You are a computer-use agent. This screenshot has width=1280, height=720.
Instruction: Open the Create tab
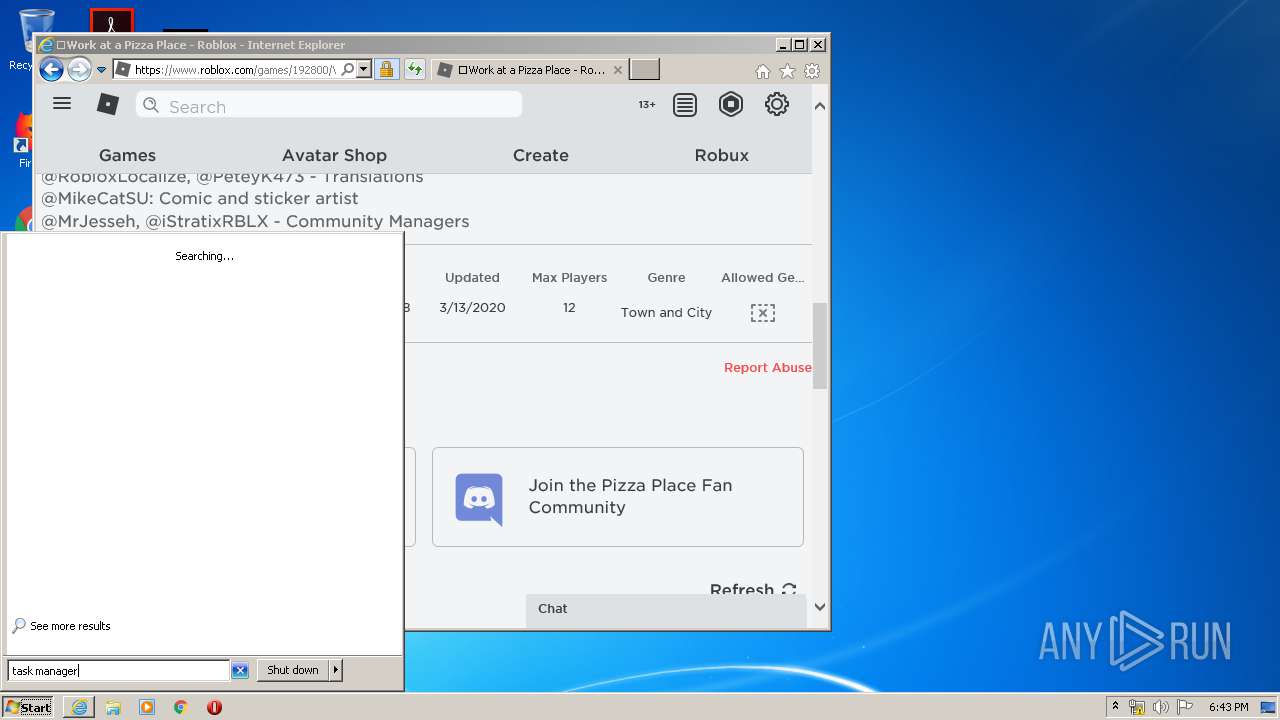[x=541, y=155]
